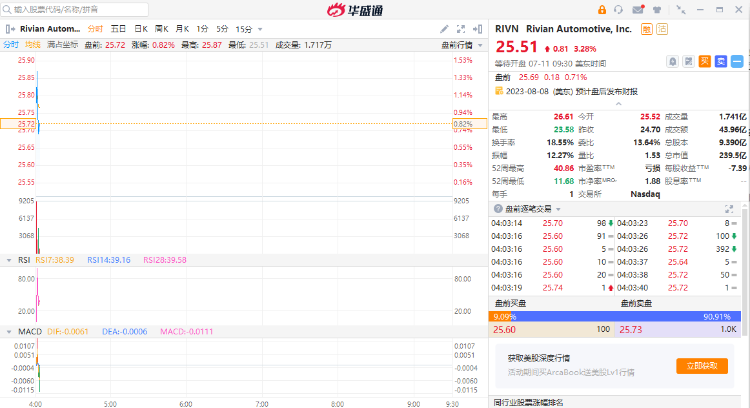Toggle the blue 分时 line indicator
The image size is (750, 408).
[11, 45]
